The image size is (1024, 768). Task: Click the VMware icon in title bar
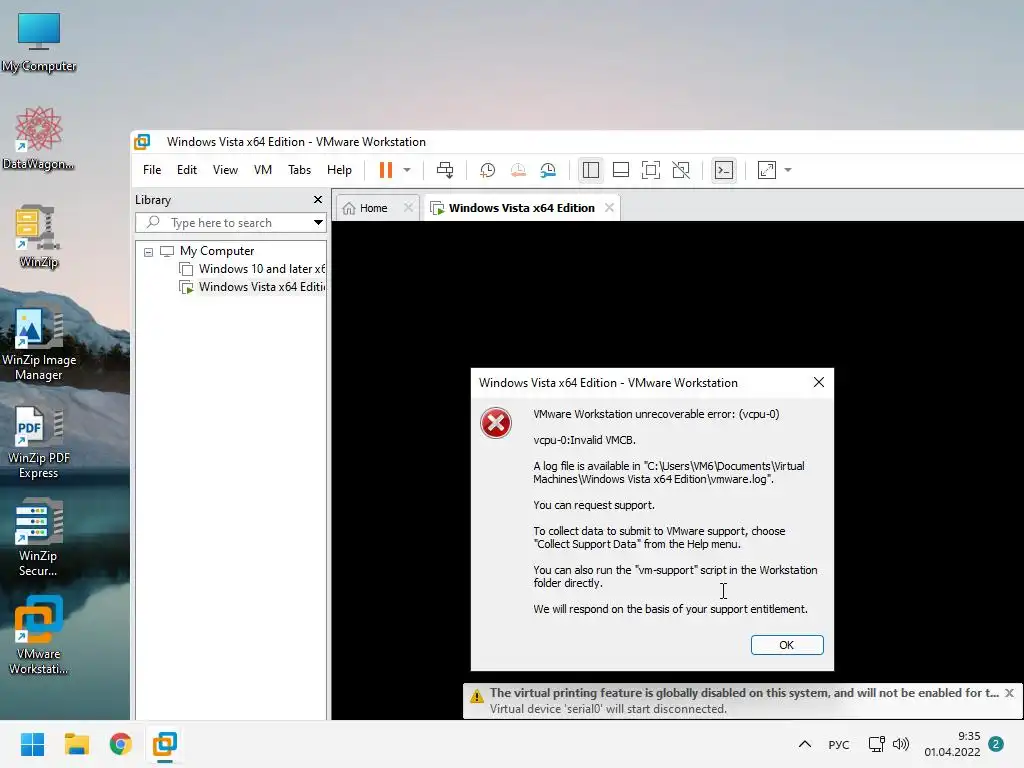[142, 142]
